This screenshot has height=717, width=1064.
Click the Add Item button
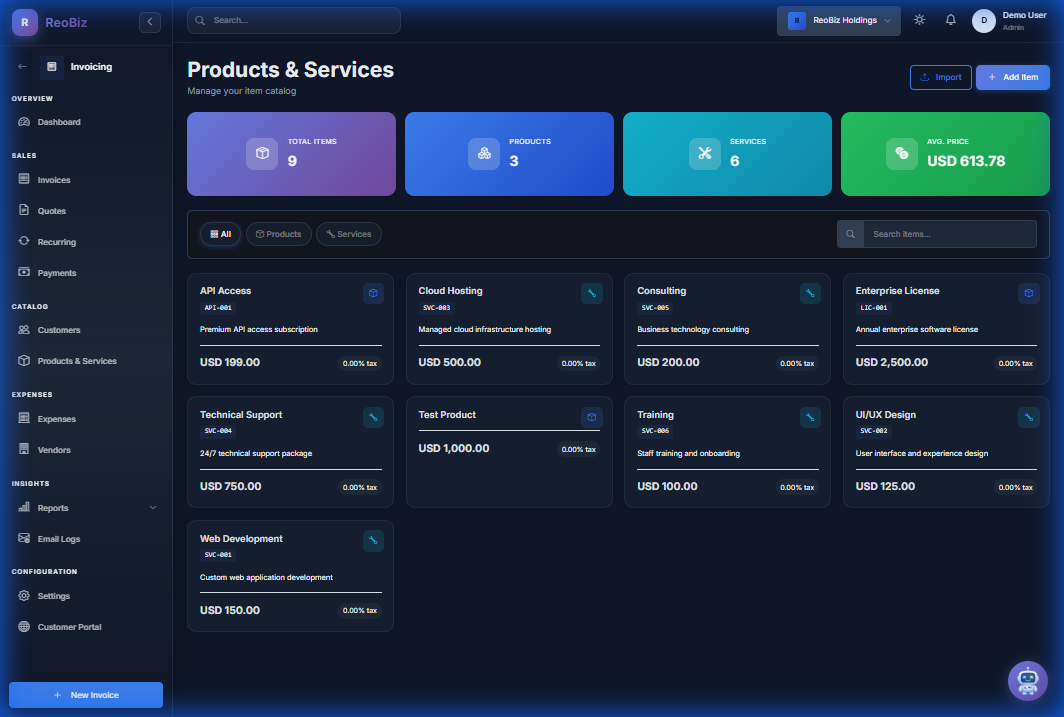[1012, 77]
